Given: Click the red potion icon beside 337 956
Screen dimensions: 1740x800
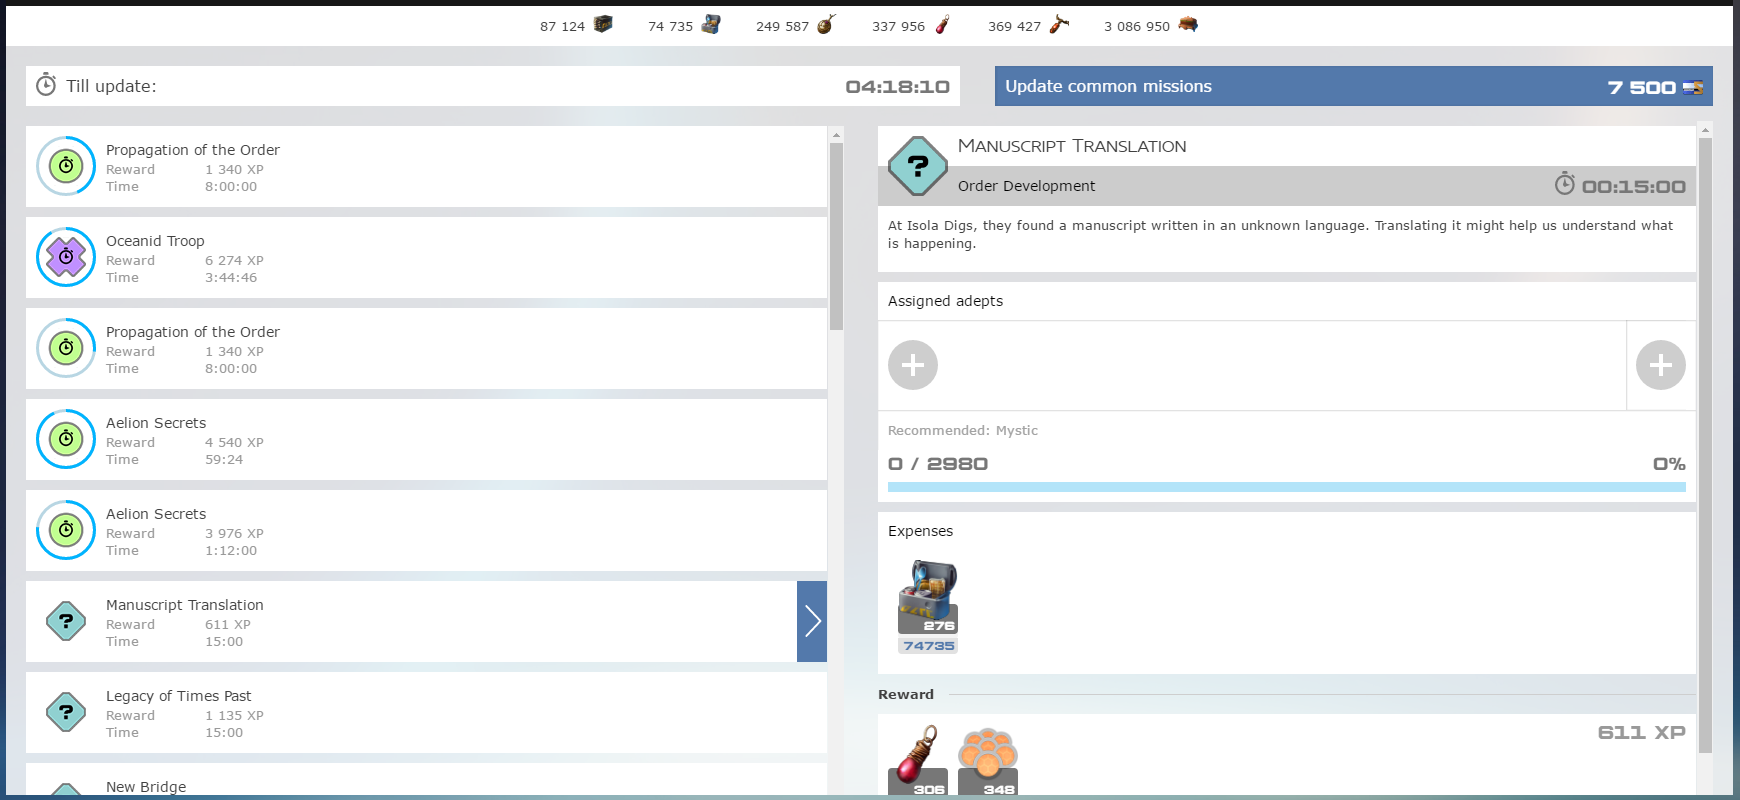Looking at the screenshot, I should pos(942,24).
